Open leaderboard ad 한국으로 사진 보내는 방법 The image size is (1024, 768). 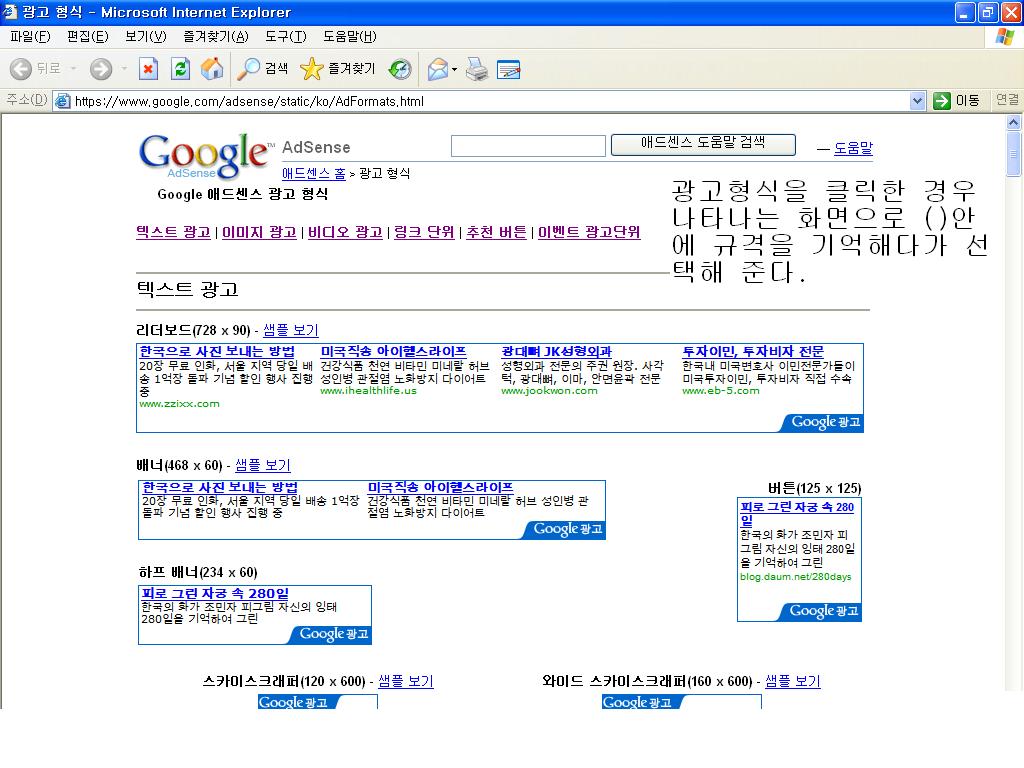tap(217, 351)
